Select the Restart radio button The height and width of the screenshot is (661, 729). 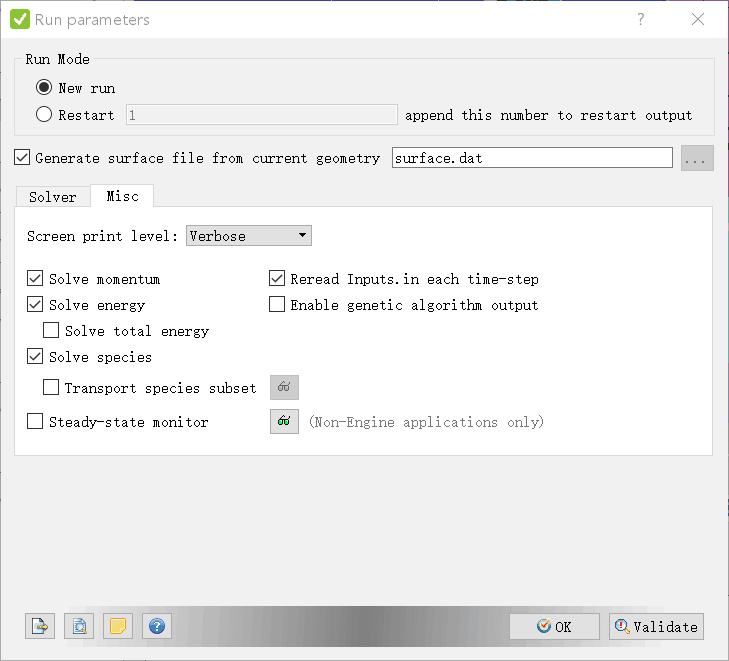[44, 114]
